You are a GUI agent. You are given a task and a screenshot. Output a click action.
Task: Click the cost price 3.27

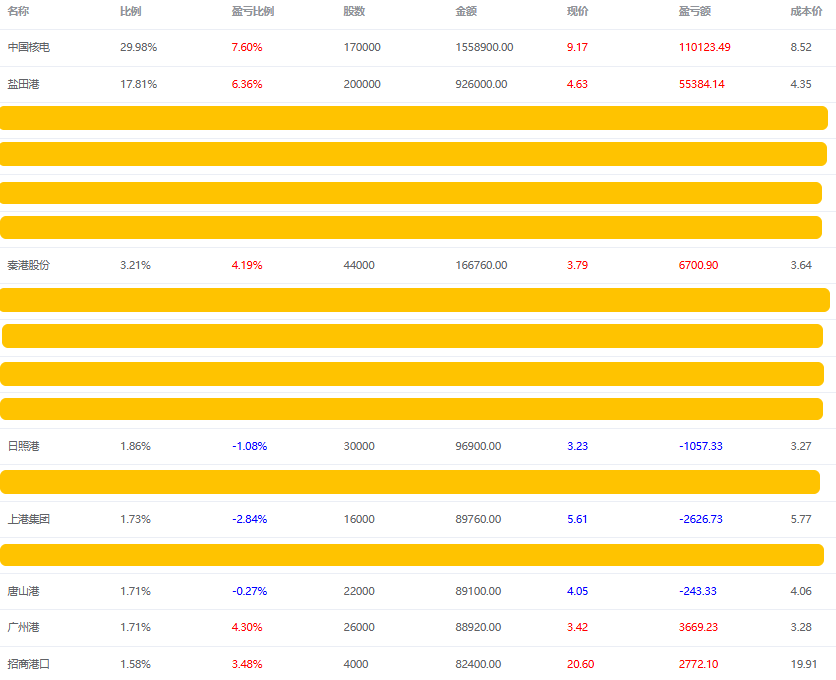click(801, 446)
